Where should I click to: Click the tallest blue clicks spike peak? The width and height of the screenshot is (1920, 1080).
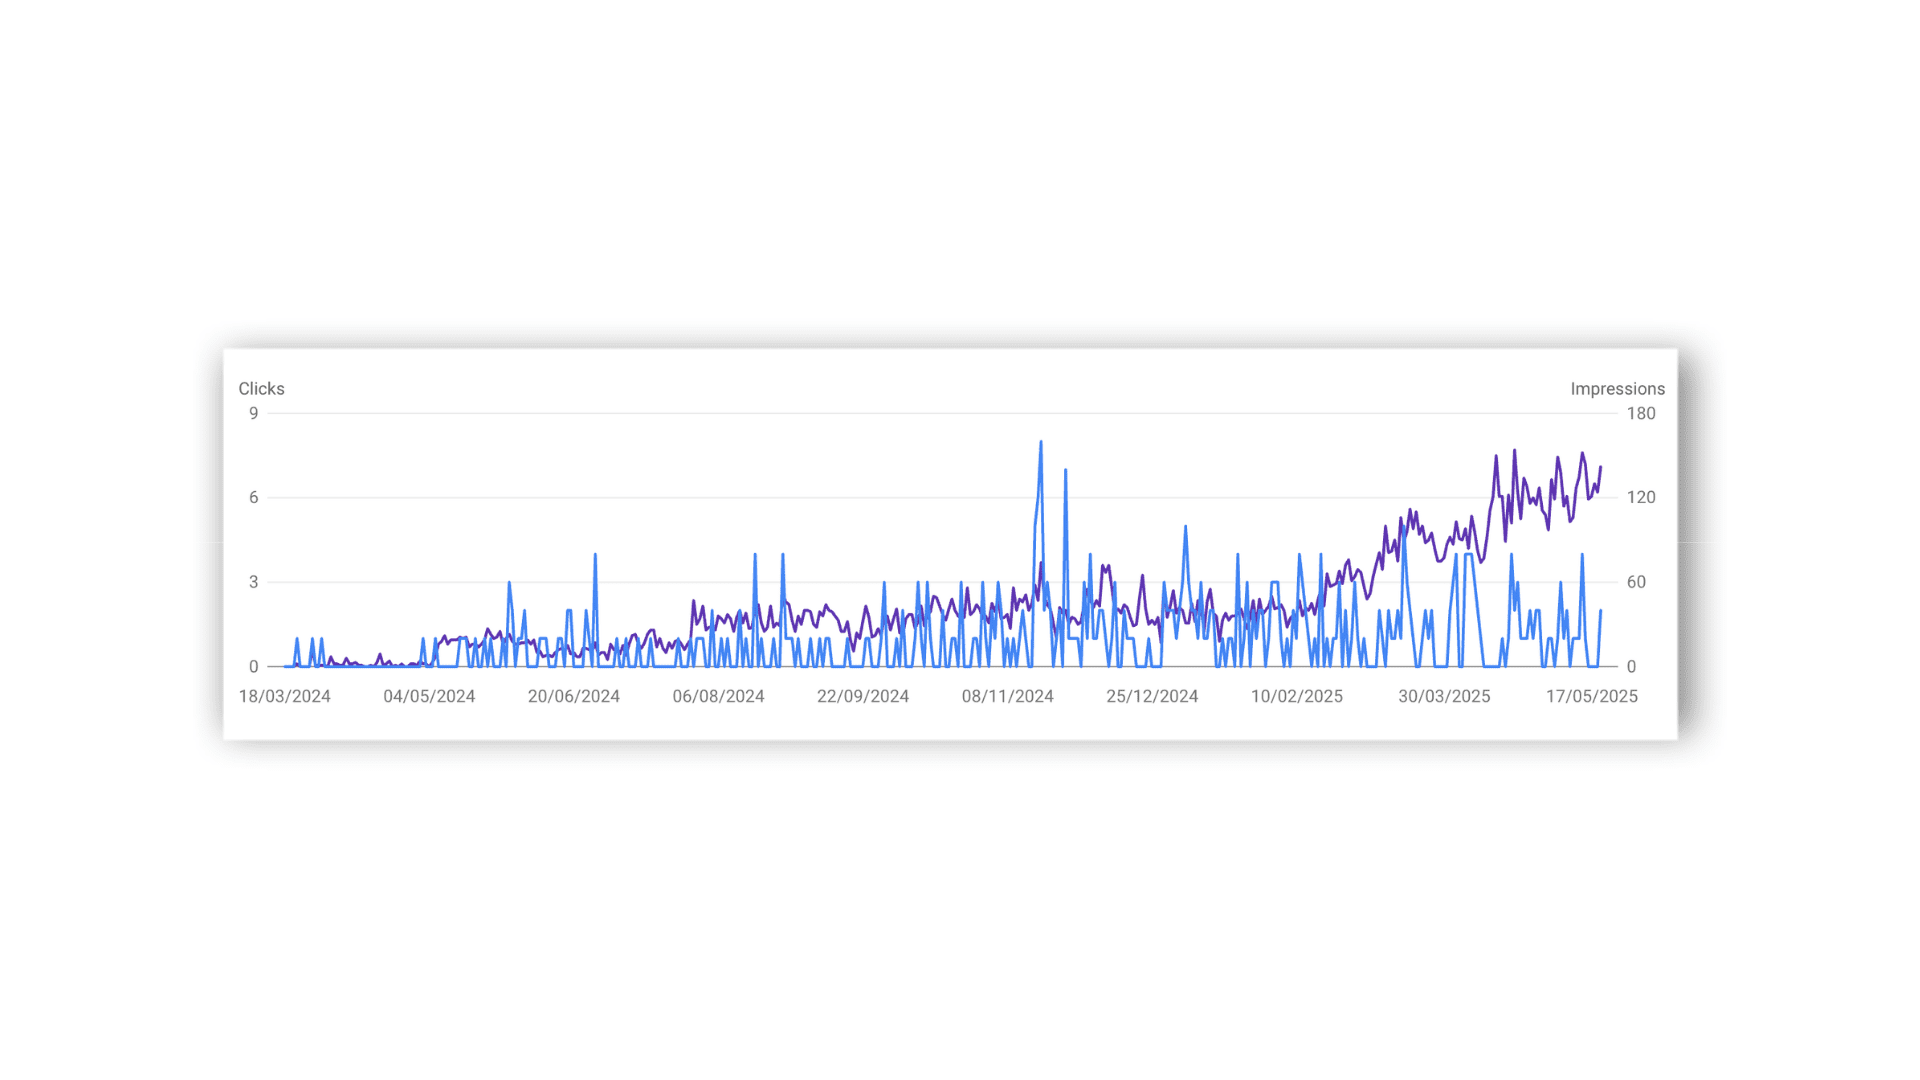click(x=1041, y=442)
